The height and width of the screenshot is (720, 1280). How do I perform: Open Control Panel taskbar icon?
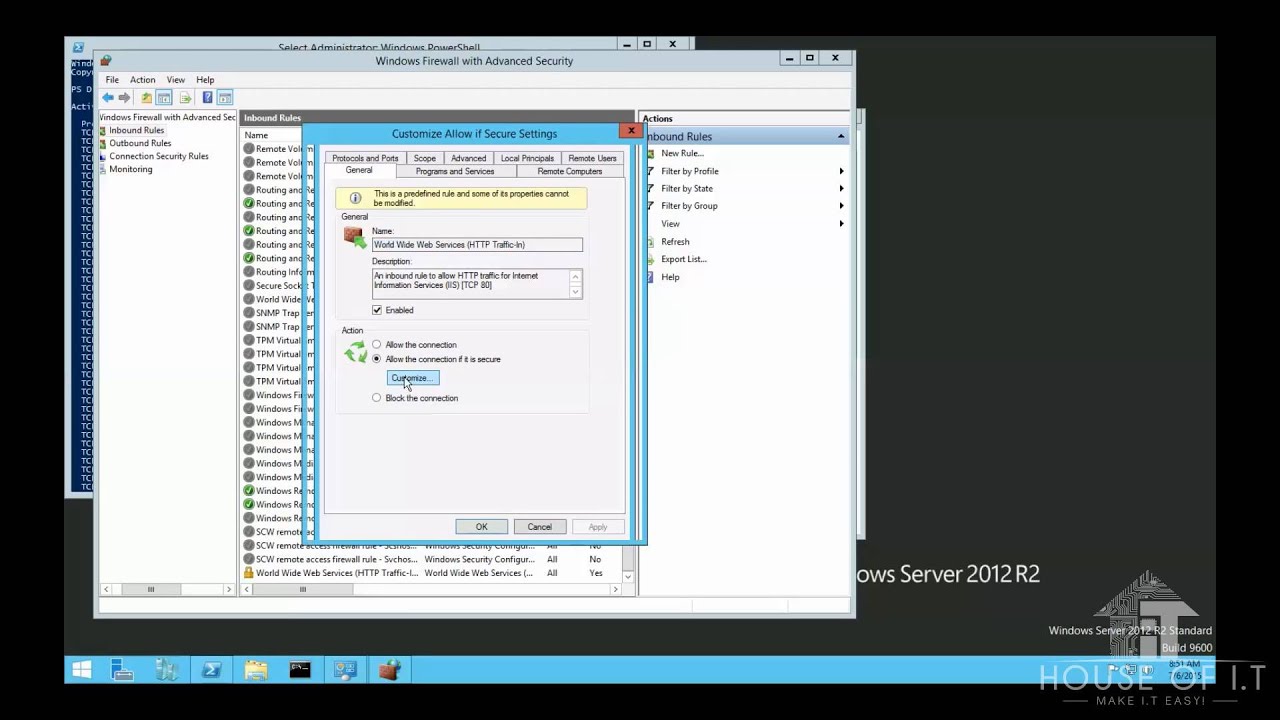345,670
